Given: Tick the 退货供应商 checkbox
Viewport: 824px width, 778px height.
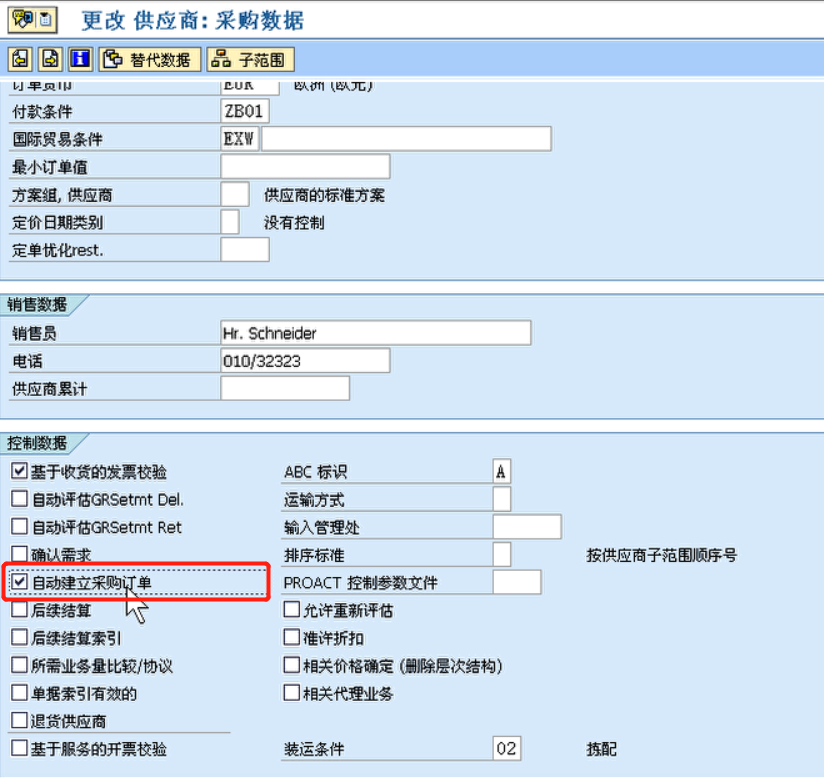Looking at the screenshot, I should (17, 721).
